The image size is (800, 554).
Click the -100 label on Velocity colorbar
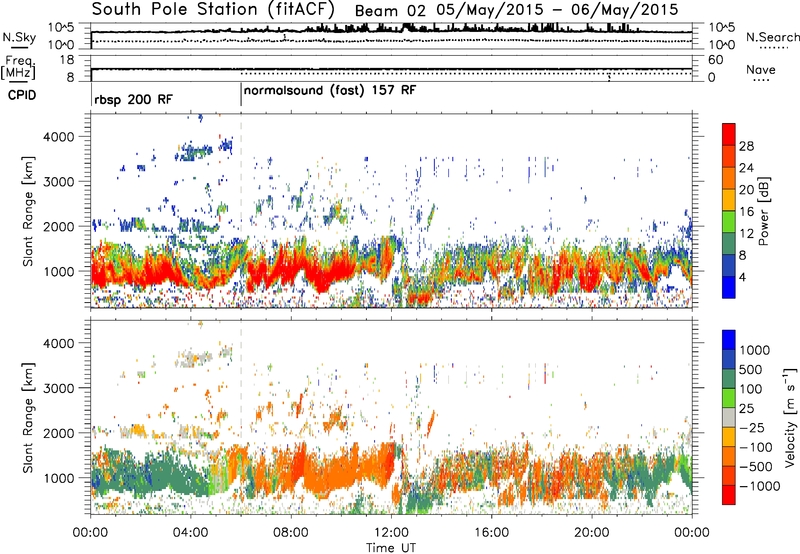[756, 447]
